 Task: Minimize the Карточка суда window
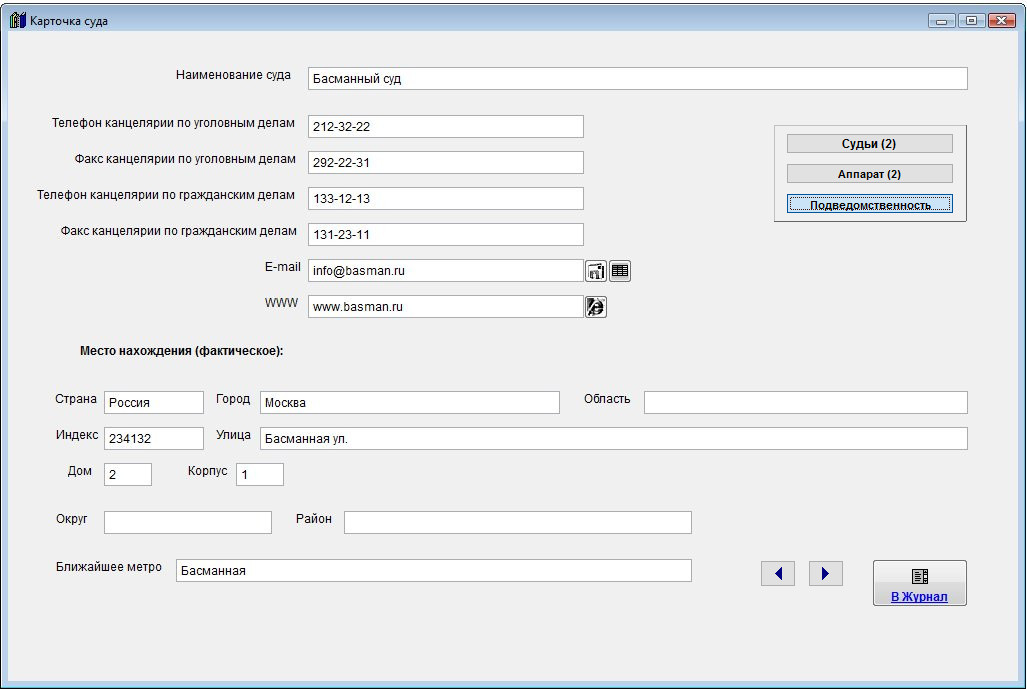[x=941, y=21]
